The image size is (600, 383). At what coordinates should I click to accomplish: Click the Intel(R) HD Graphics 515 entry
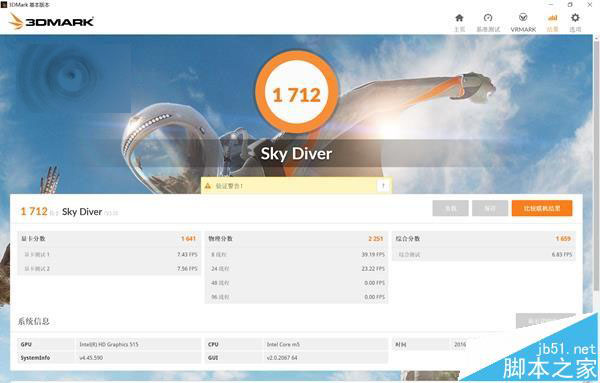[109, 344]
